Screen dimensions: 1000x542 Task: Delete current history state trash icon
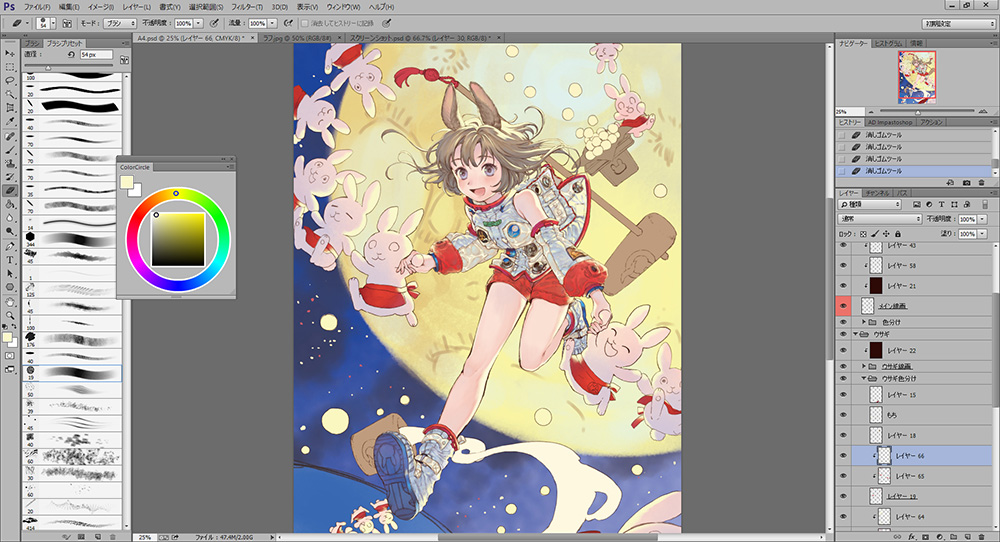click(982, 183)
